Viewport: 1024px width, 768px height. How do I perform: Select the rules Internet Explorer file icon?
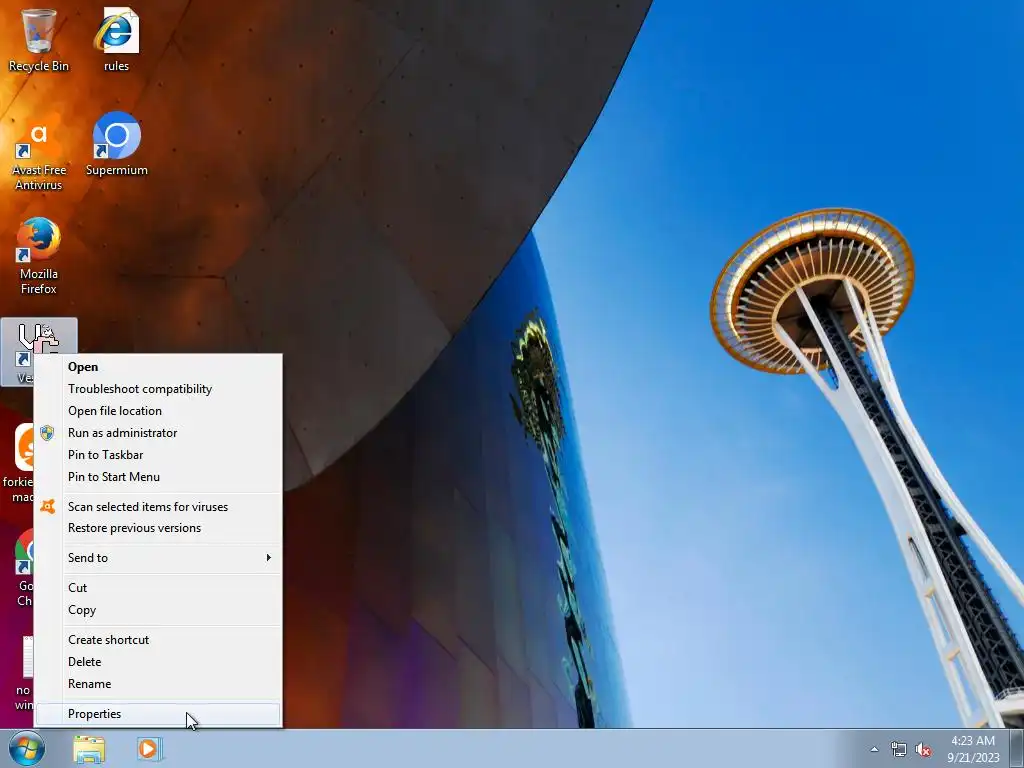(116, 40)
